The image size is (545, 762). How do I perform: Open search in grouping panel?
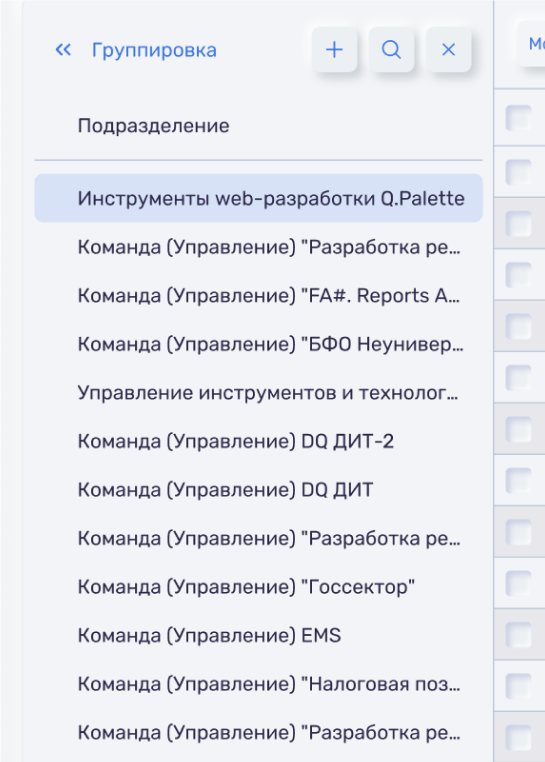(x=391, y=50)
